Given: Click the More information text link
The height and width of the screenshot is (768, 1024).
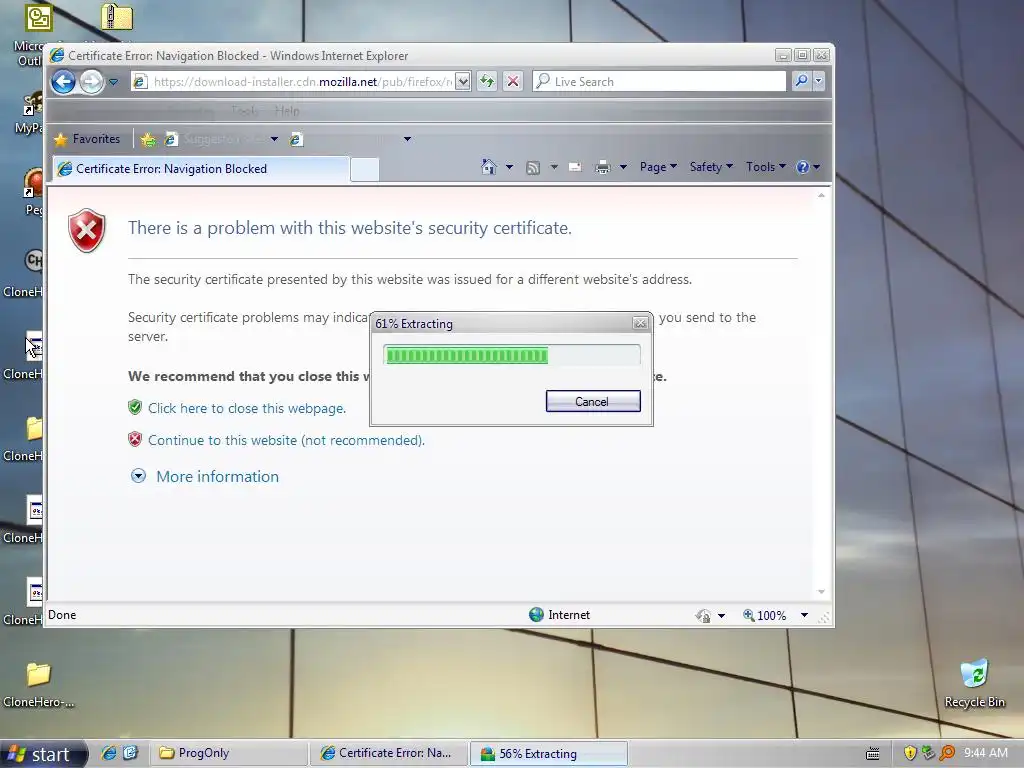Looking at the screenshot, I should [x=217, y=477].
